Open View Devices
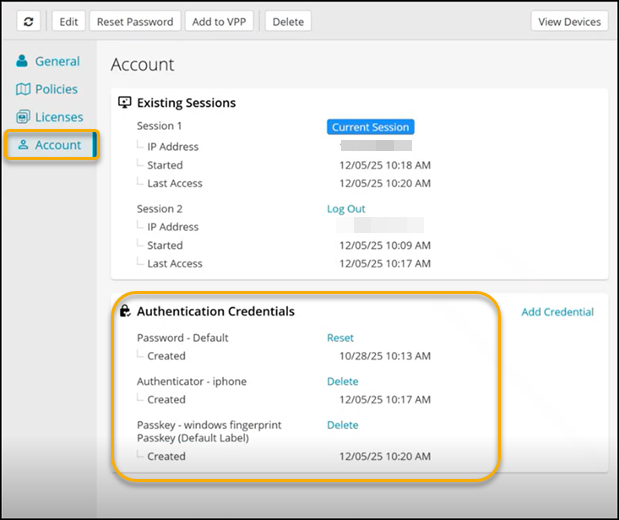 tap(569, 21)
